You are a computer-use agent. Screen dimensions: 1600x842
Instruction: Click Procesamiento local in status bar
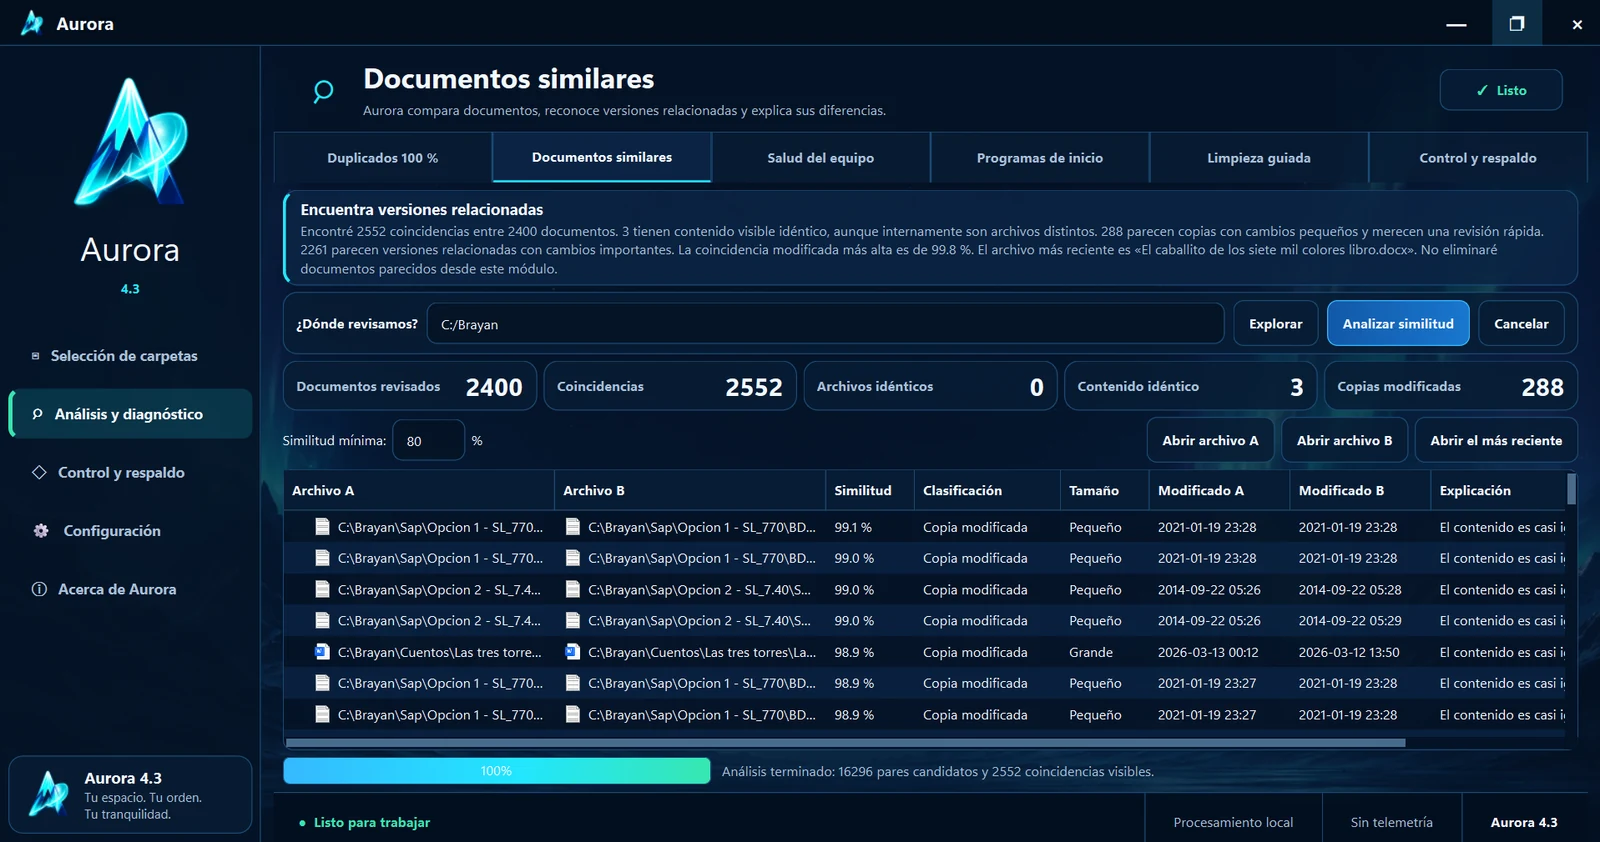click(1233, 822)
